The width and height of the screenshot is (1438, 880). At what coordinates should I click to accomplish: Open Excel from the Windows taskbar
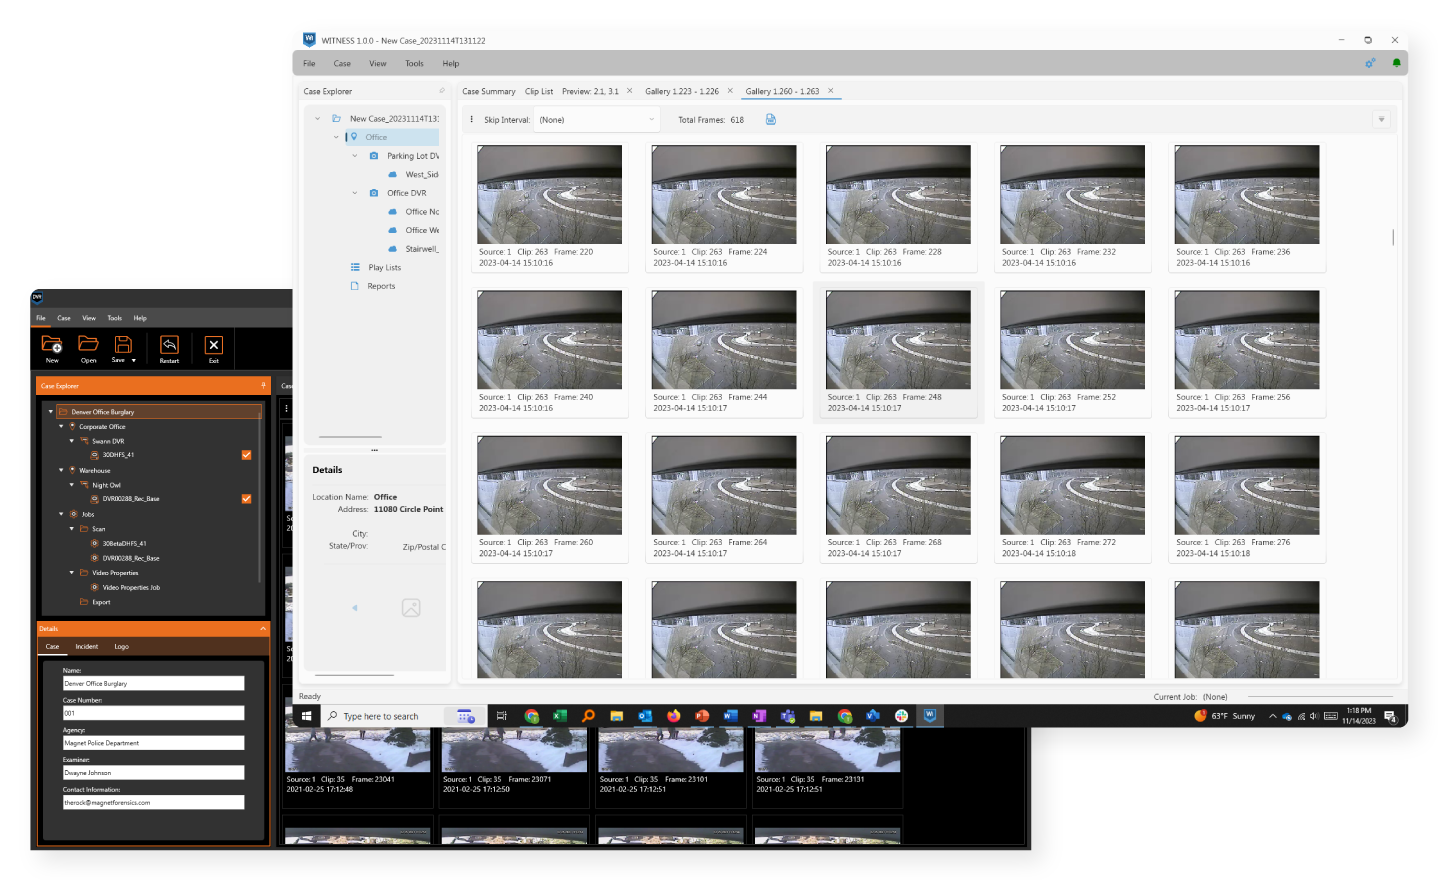coord(560,716)
